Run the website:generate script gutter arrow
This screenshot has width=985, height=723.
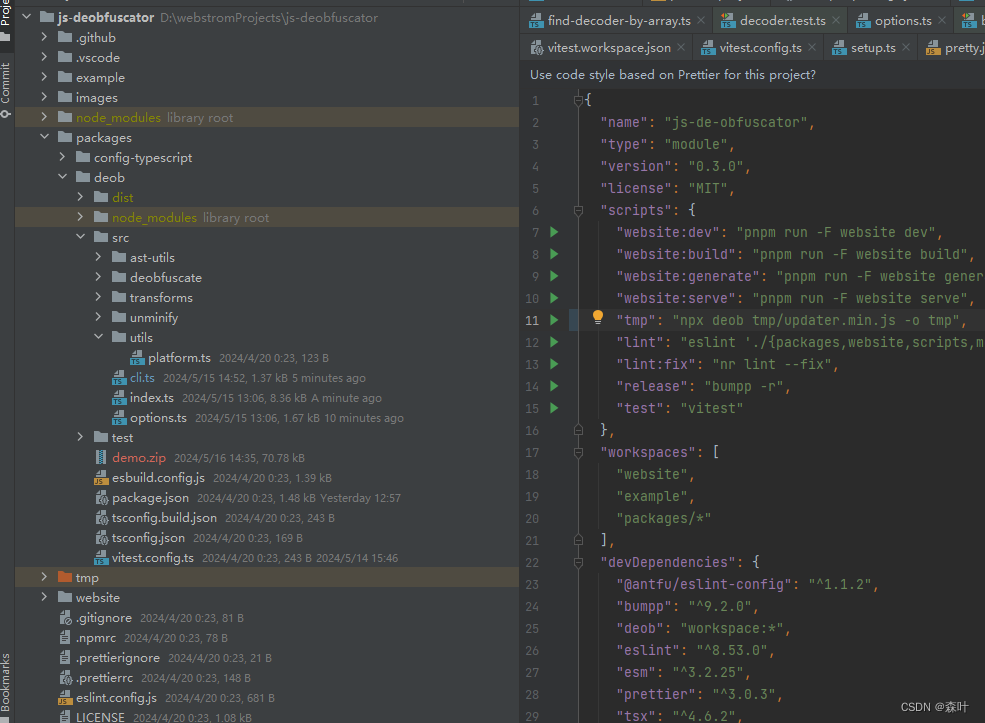(x=554, y=276)
